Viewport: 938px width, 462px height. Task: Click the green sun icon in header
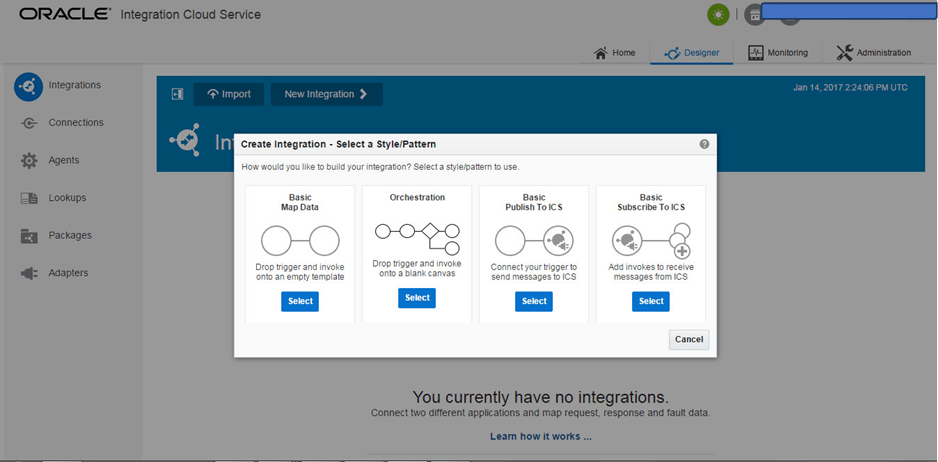pyautogui.click(x=718, y=14)
